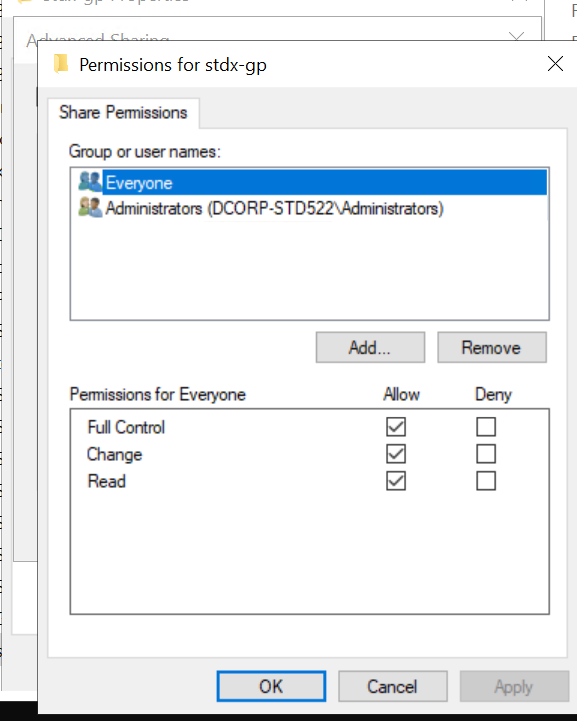Click the Full Control permission label
The width and height of the screenshot is (577, 721).
coord(126,427)
